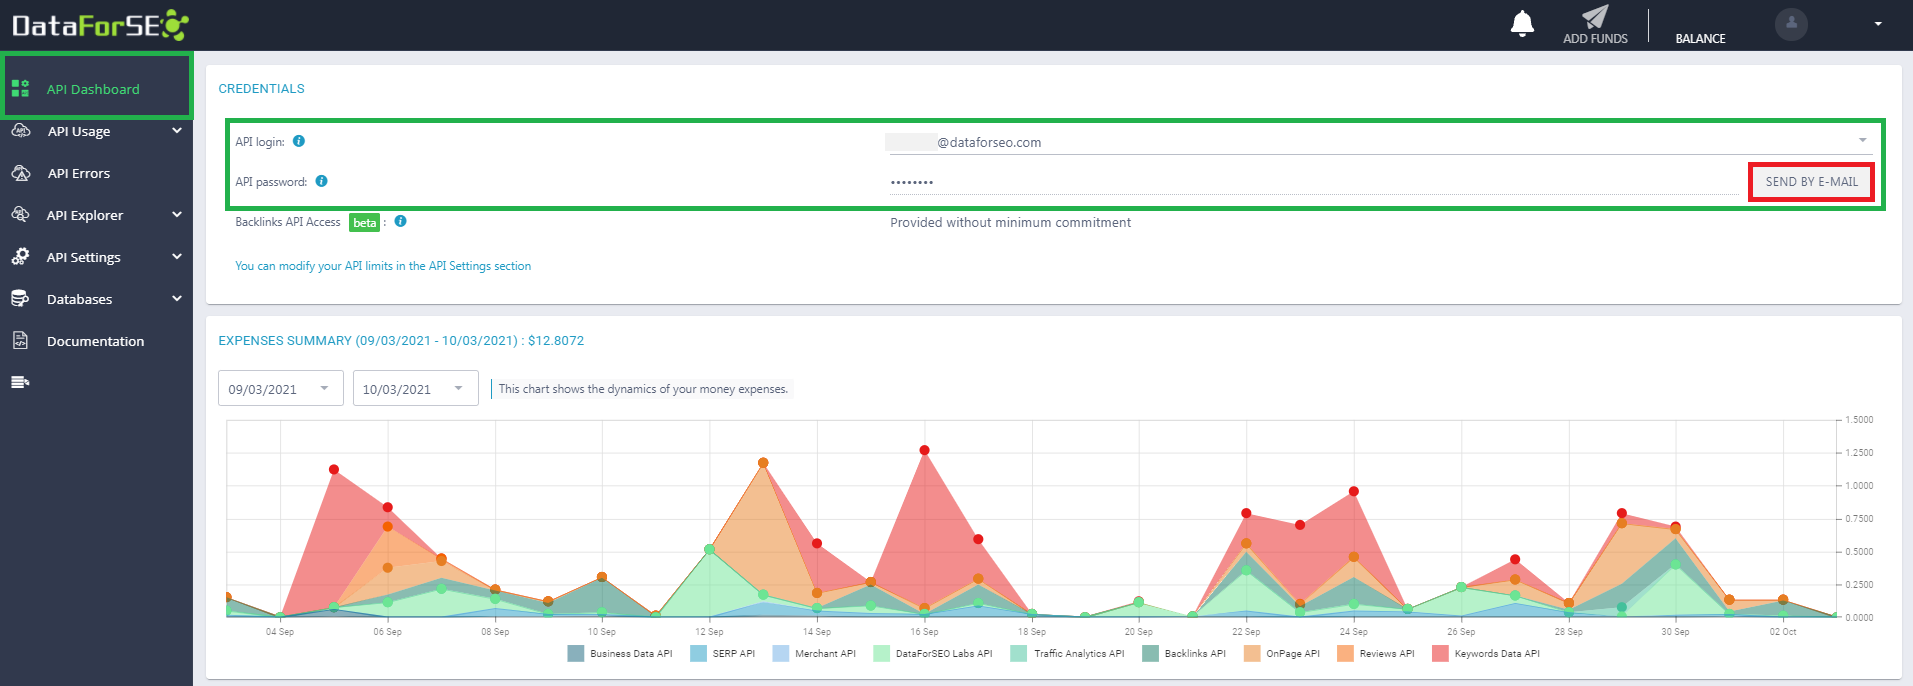Viewport: 1913px width, 686px height.
Task: Toggle Backlinks API legend swatch
Action: point(1150,653)
